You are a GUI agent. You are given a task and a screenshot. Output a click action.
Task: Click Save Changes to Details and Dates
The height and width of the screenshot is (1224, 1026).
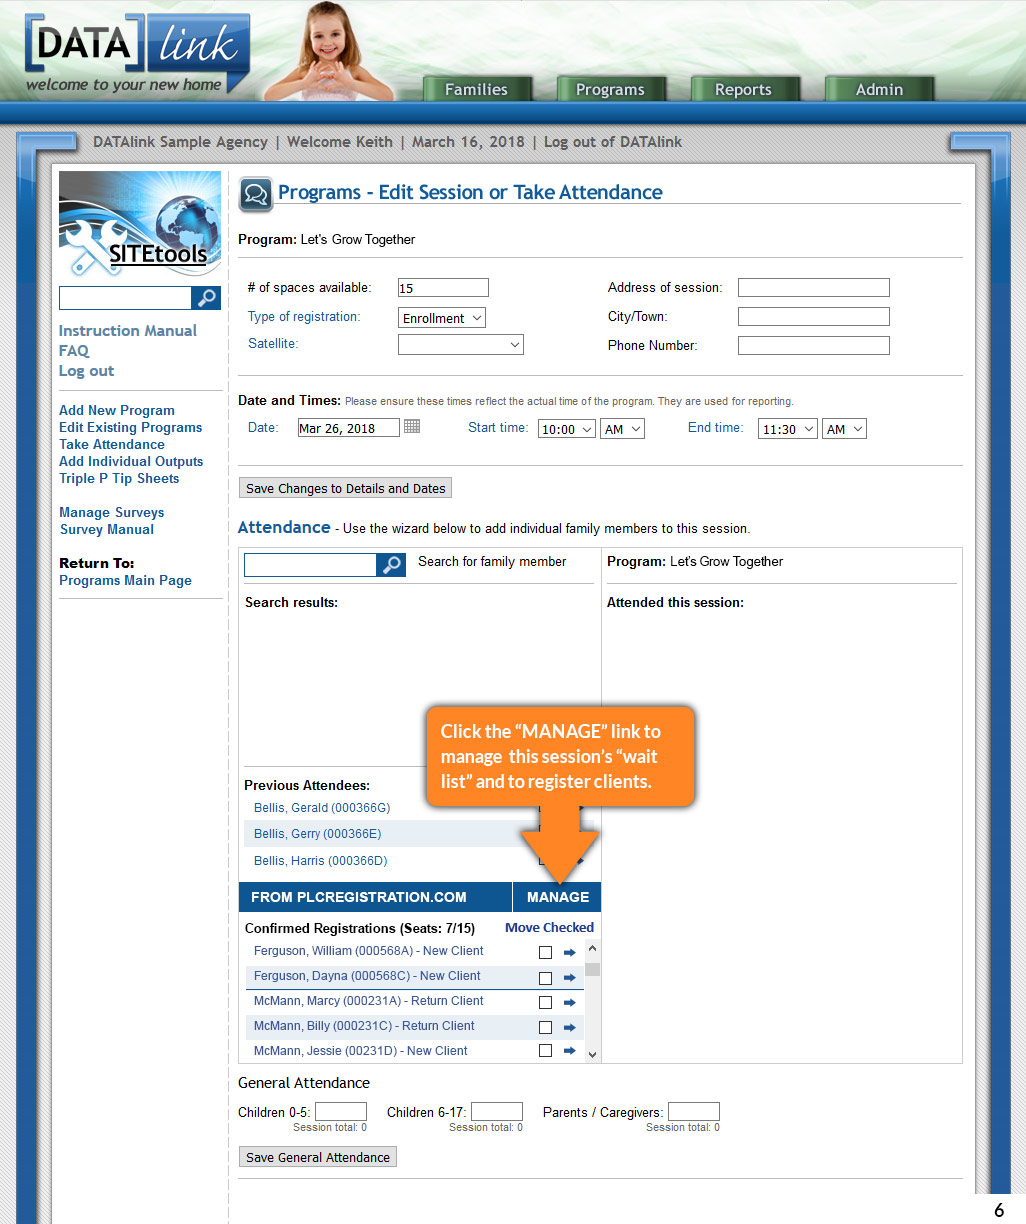pyautogui.click(x=345, y=488)
